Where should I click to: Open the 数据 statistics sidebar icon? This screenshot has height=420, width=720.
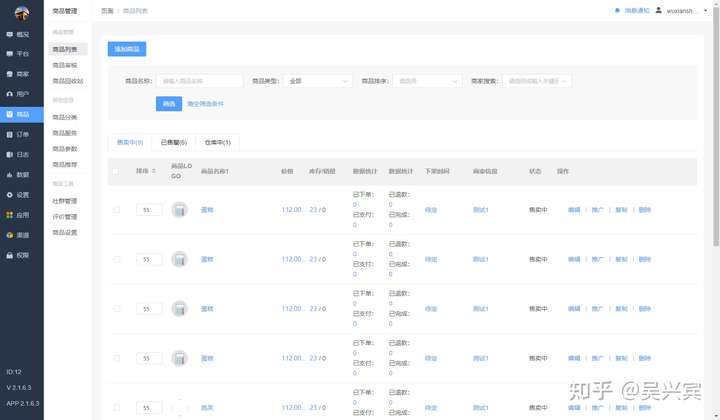[x=10, y=174]
